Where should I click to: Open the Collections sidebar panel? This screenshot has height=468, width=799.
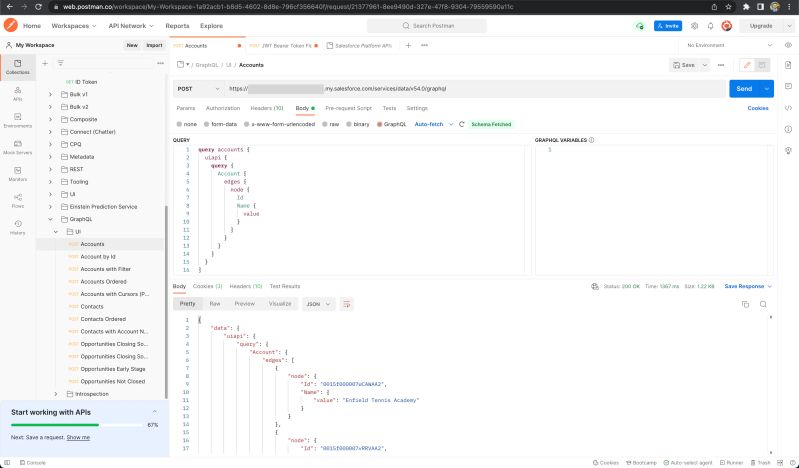18,67
